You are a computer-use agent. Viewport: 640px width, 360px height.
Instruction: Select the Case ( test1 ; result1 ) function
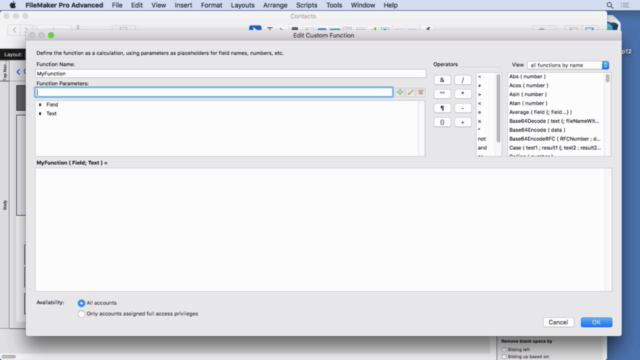click(555, 148)
